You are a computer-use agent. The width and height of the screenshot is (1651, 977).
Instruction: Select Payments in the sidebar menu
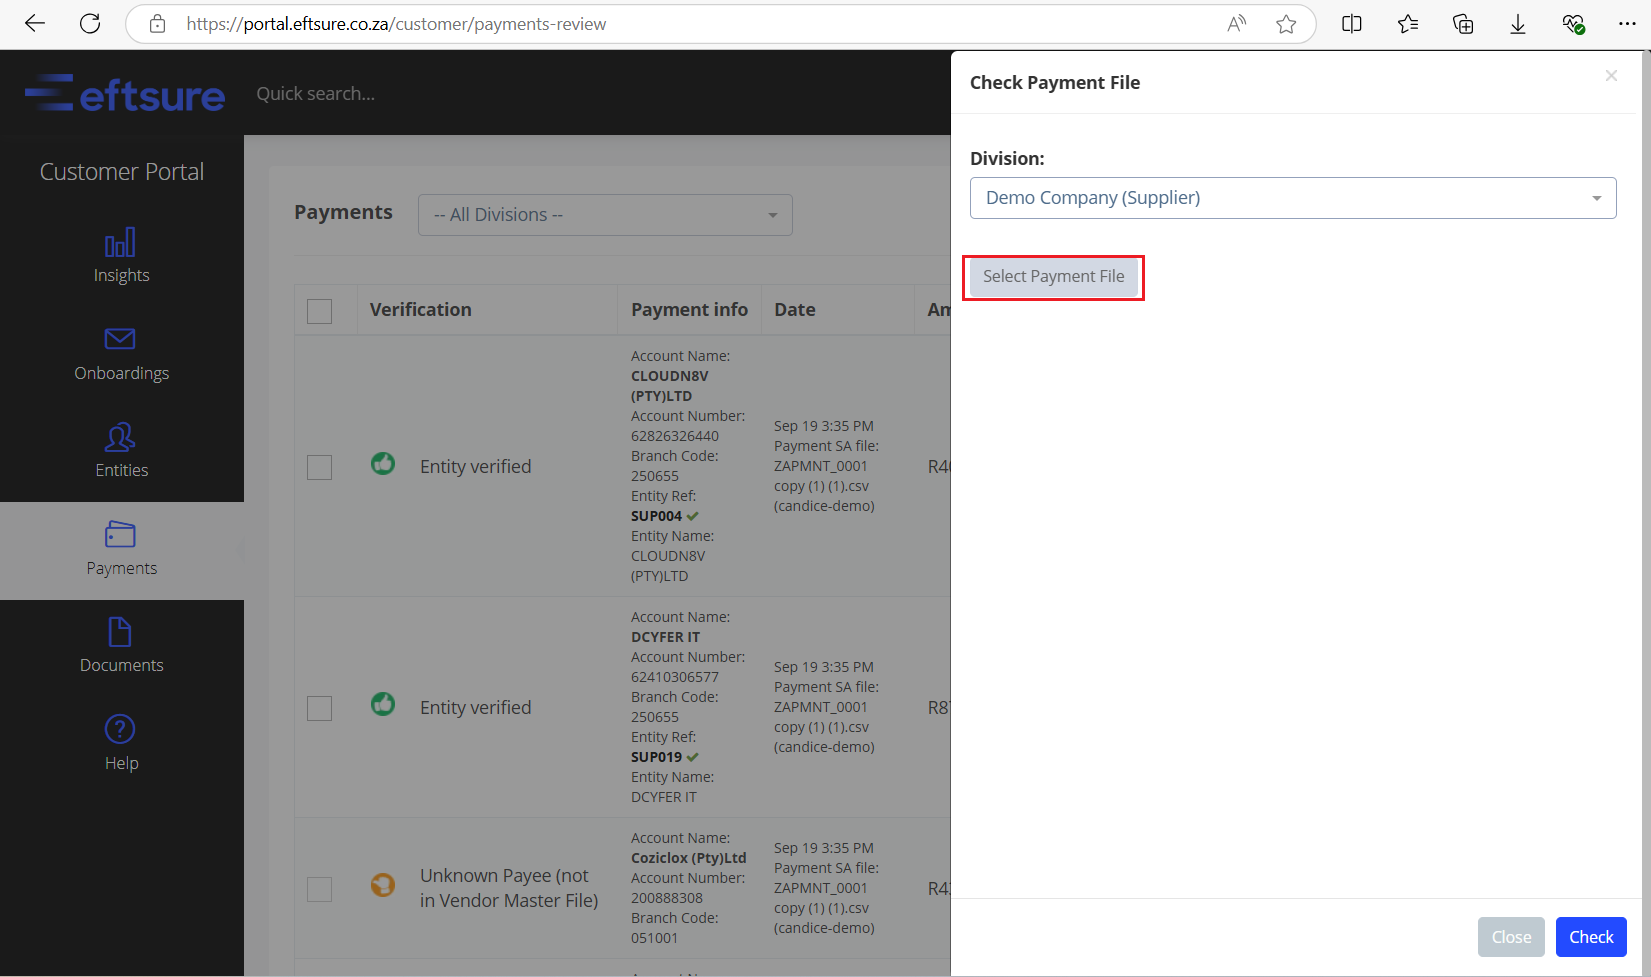point(121,550)
